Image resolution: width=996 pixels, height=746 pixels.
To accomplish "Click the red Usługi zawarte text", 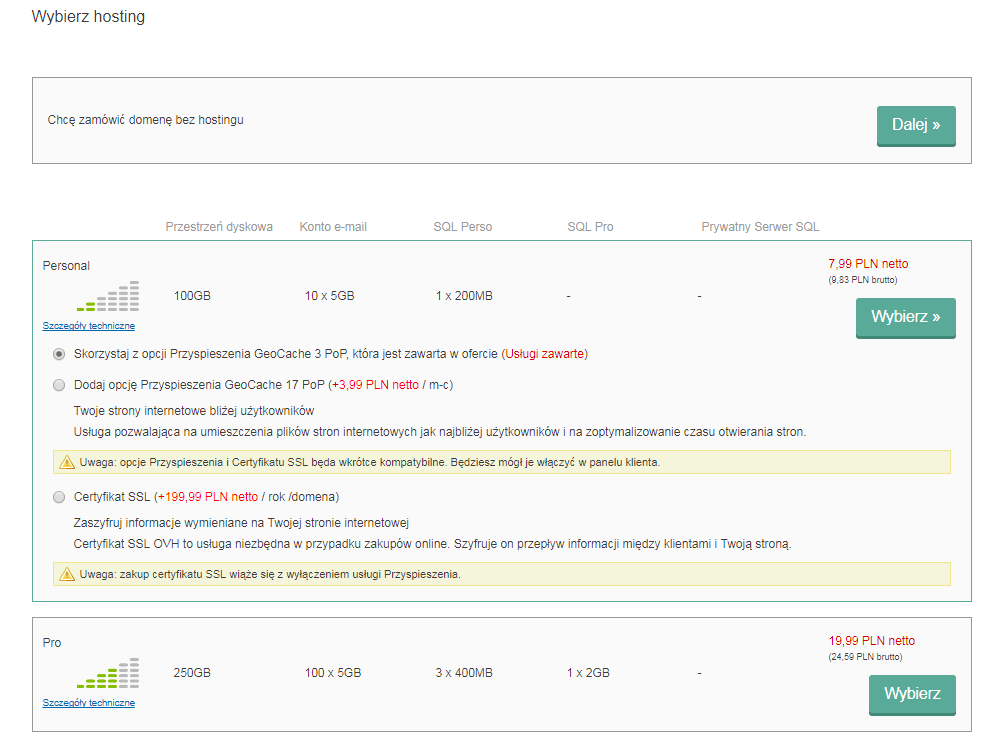I will coord(545,354).
